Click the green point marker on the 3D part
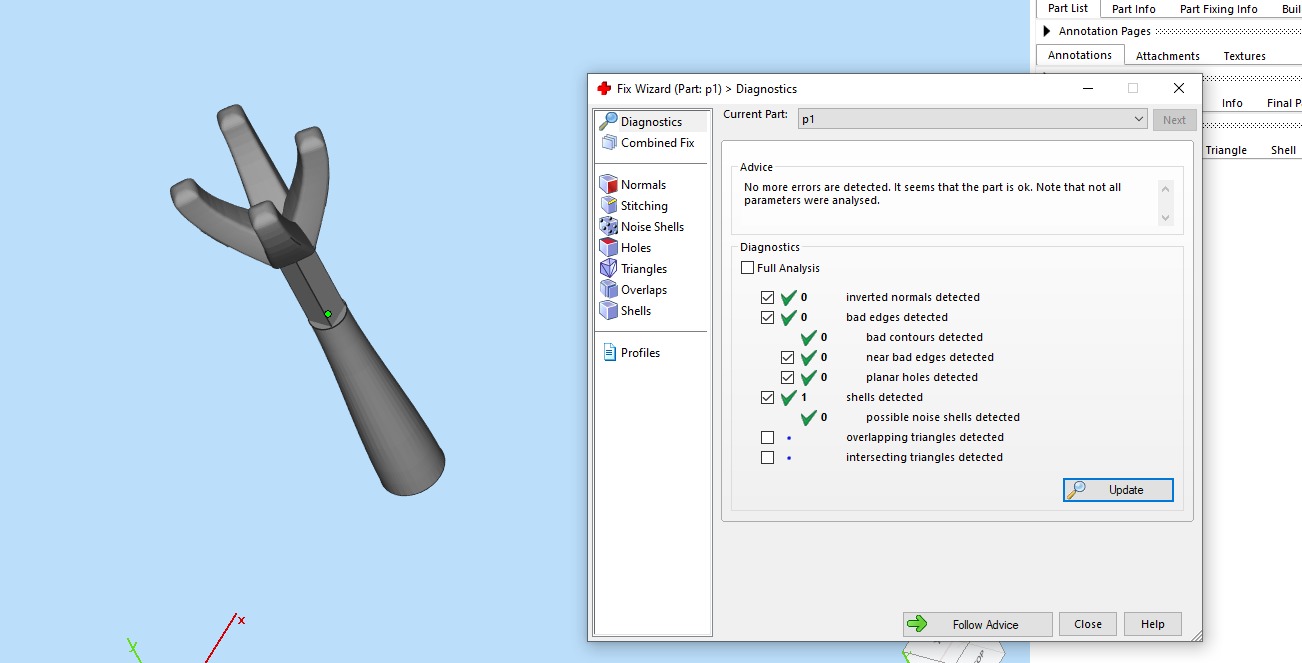The height and width of the screenshot is (663, 1302). coord(327,314)
